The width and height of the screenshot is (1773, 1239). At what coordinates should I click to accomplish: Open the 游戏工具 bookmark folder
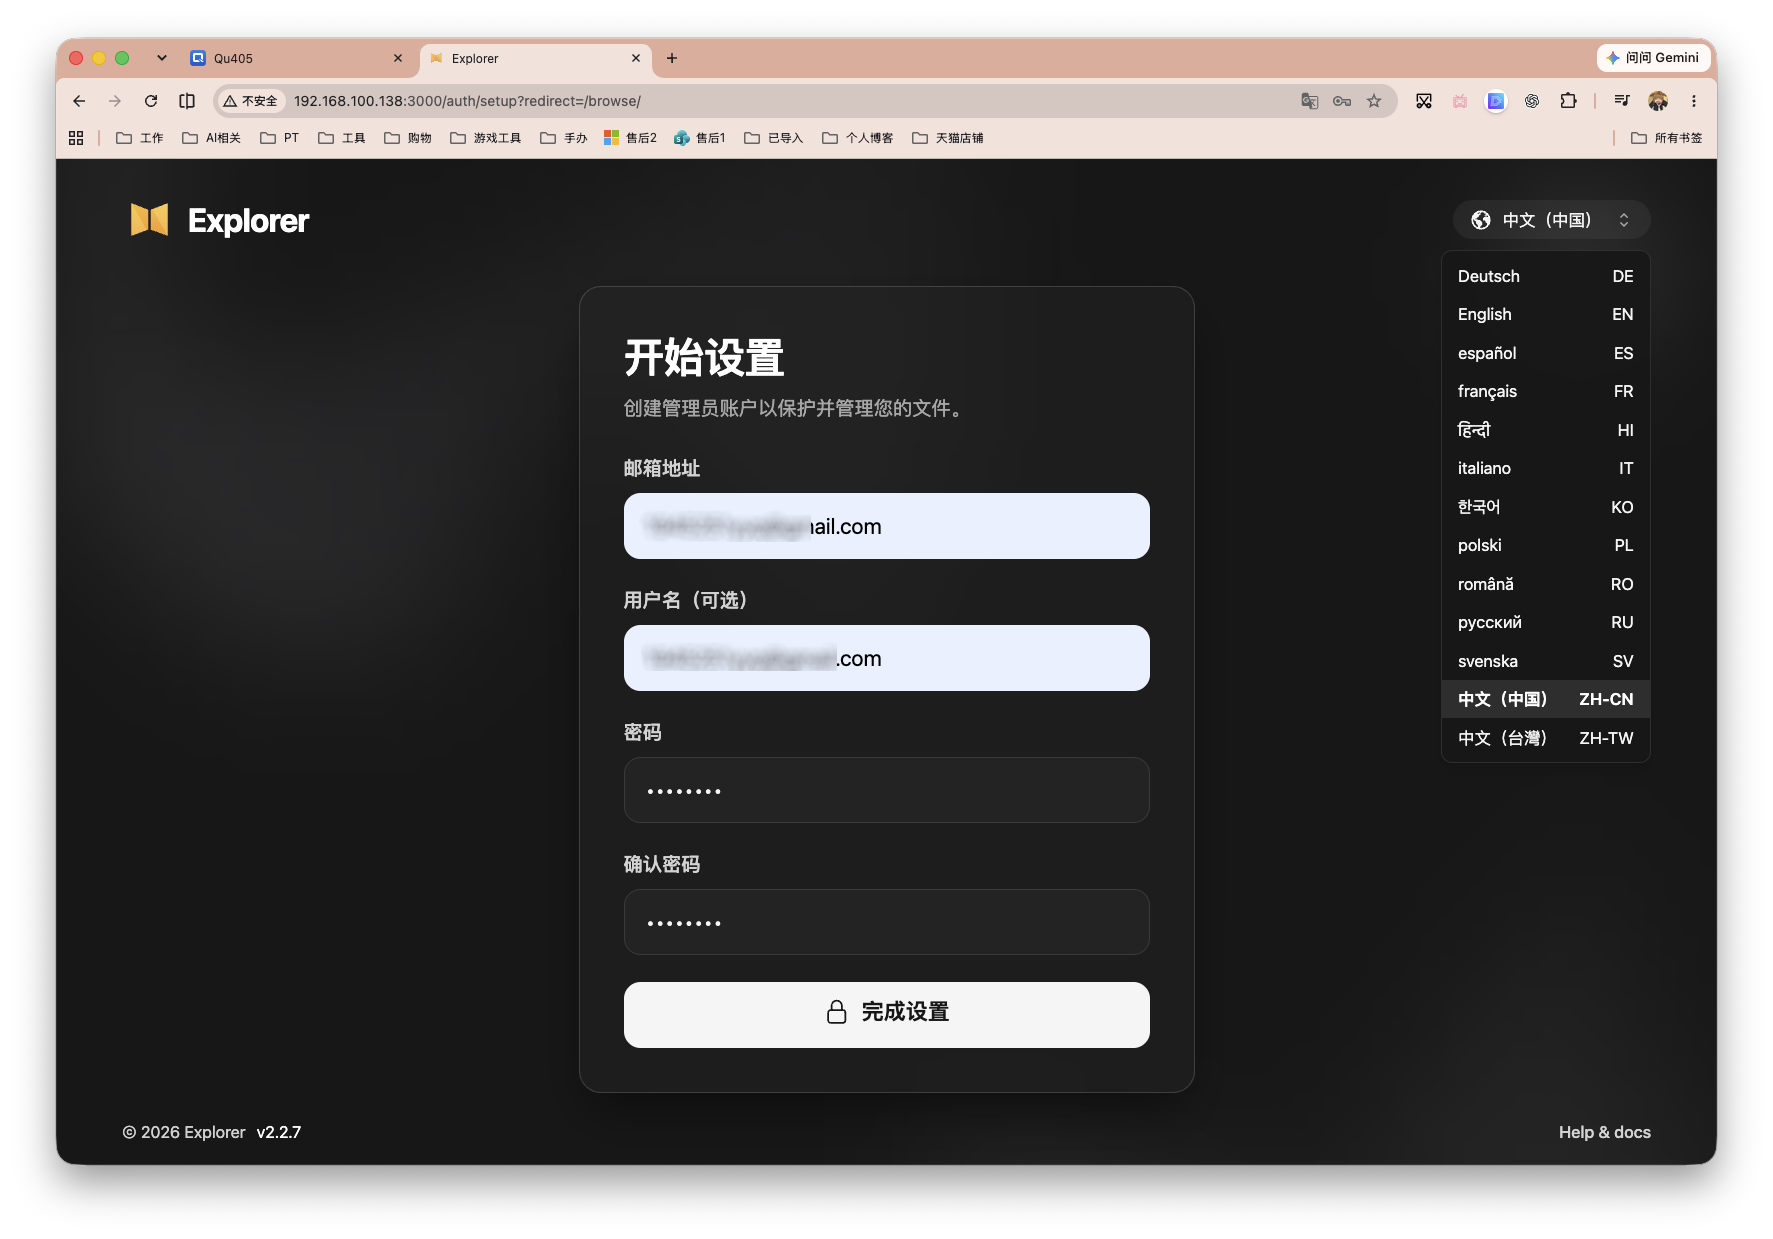[x=486, y=138]
